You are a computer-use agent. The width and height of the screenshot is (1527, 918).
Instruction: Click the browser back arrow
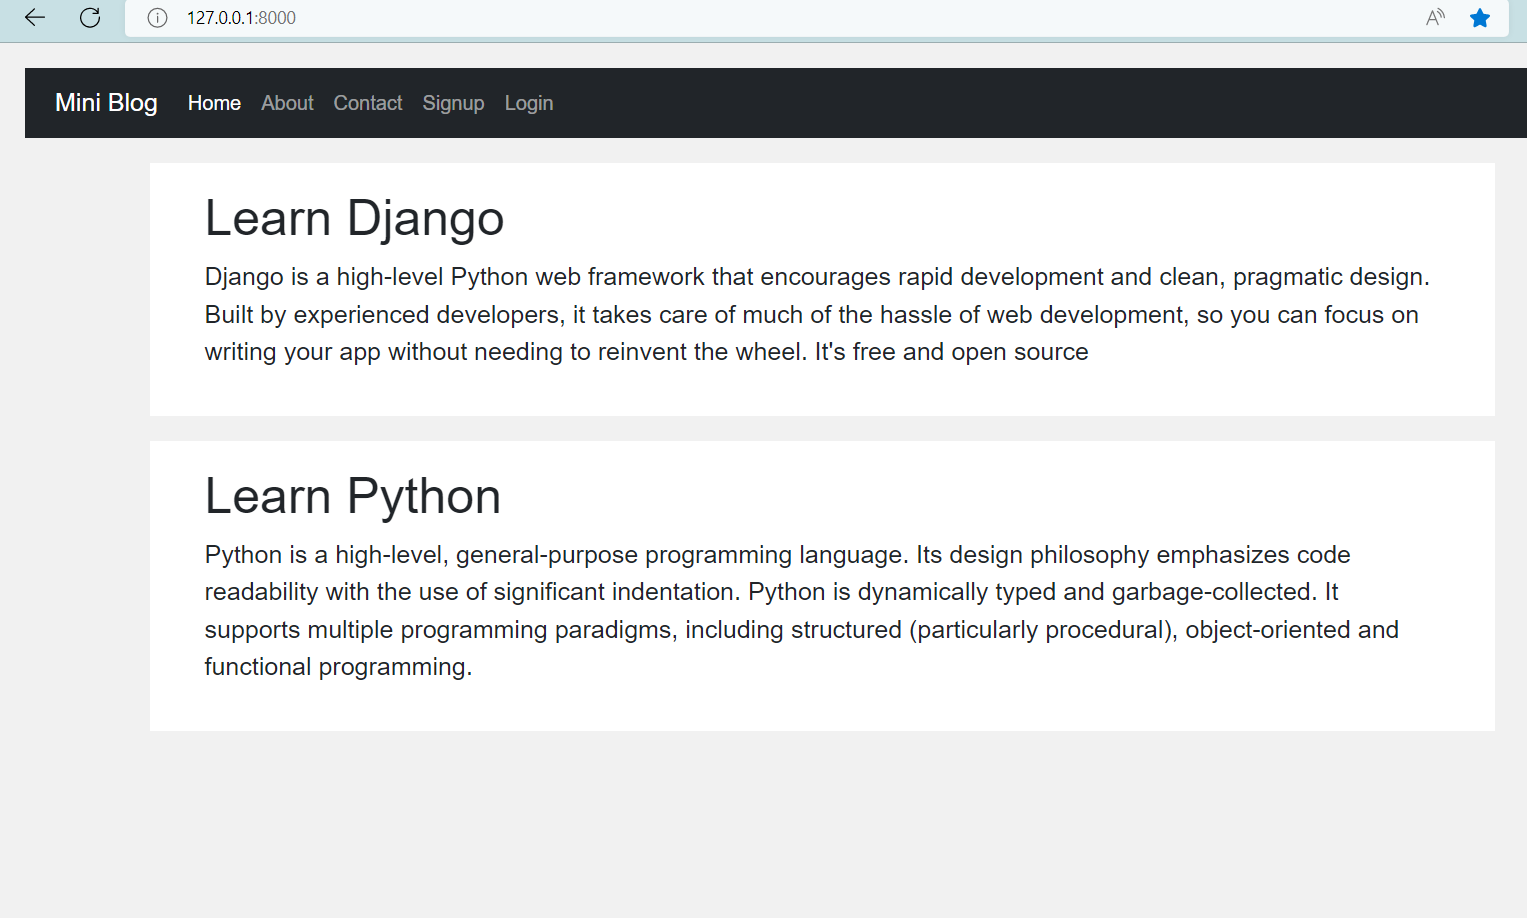coord(35,18)
